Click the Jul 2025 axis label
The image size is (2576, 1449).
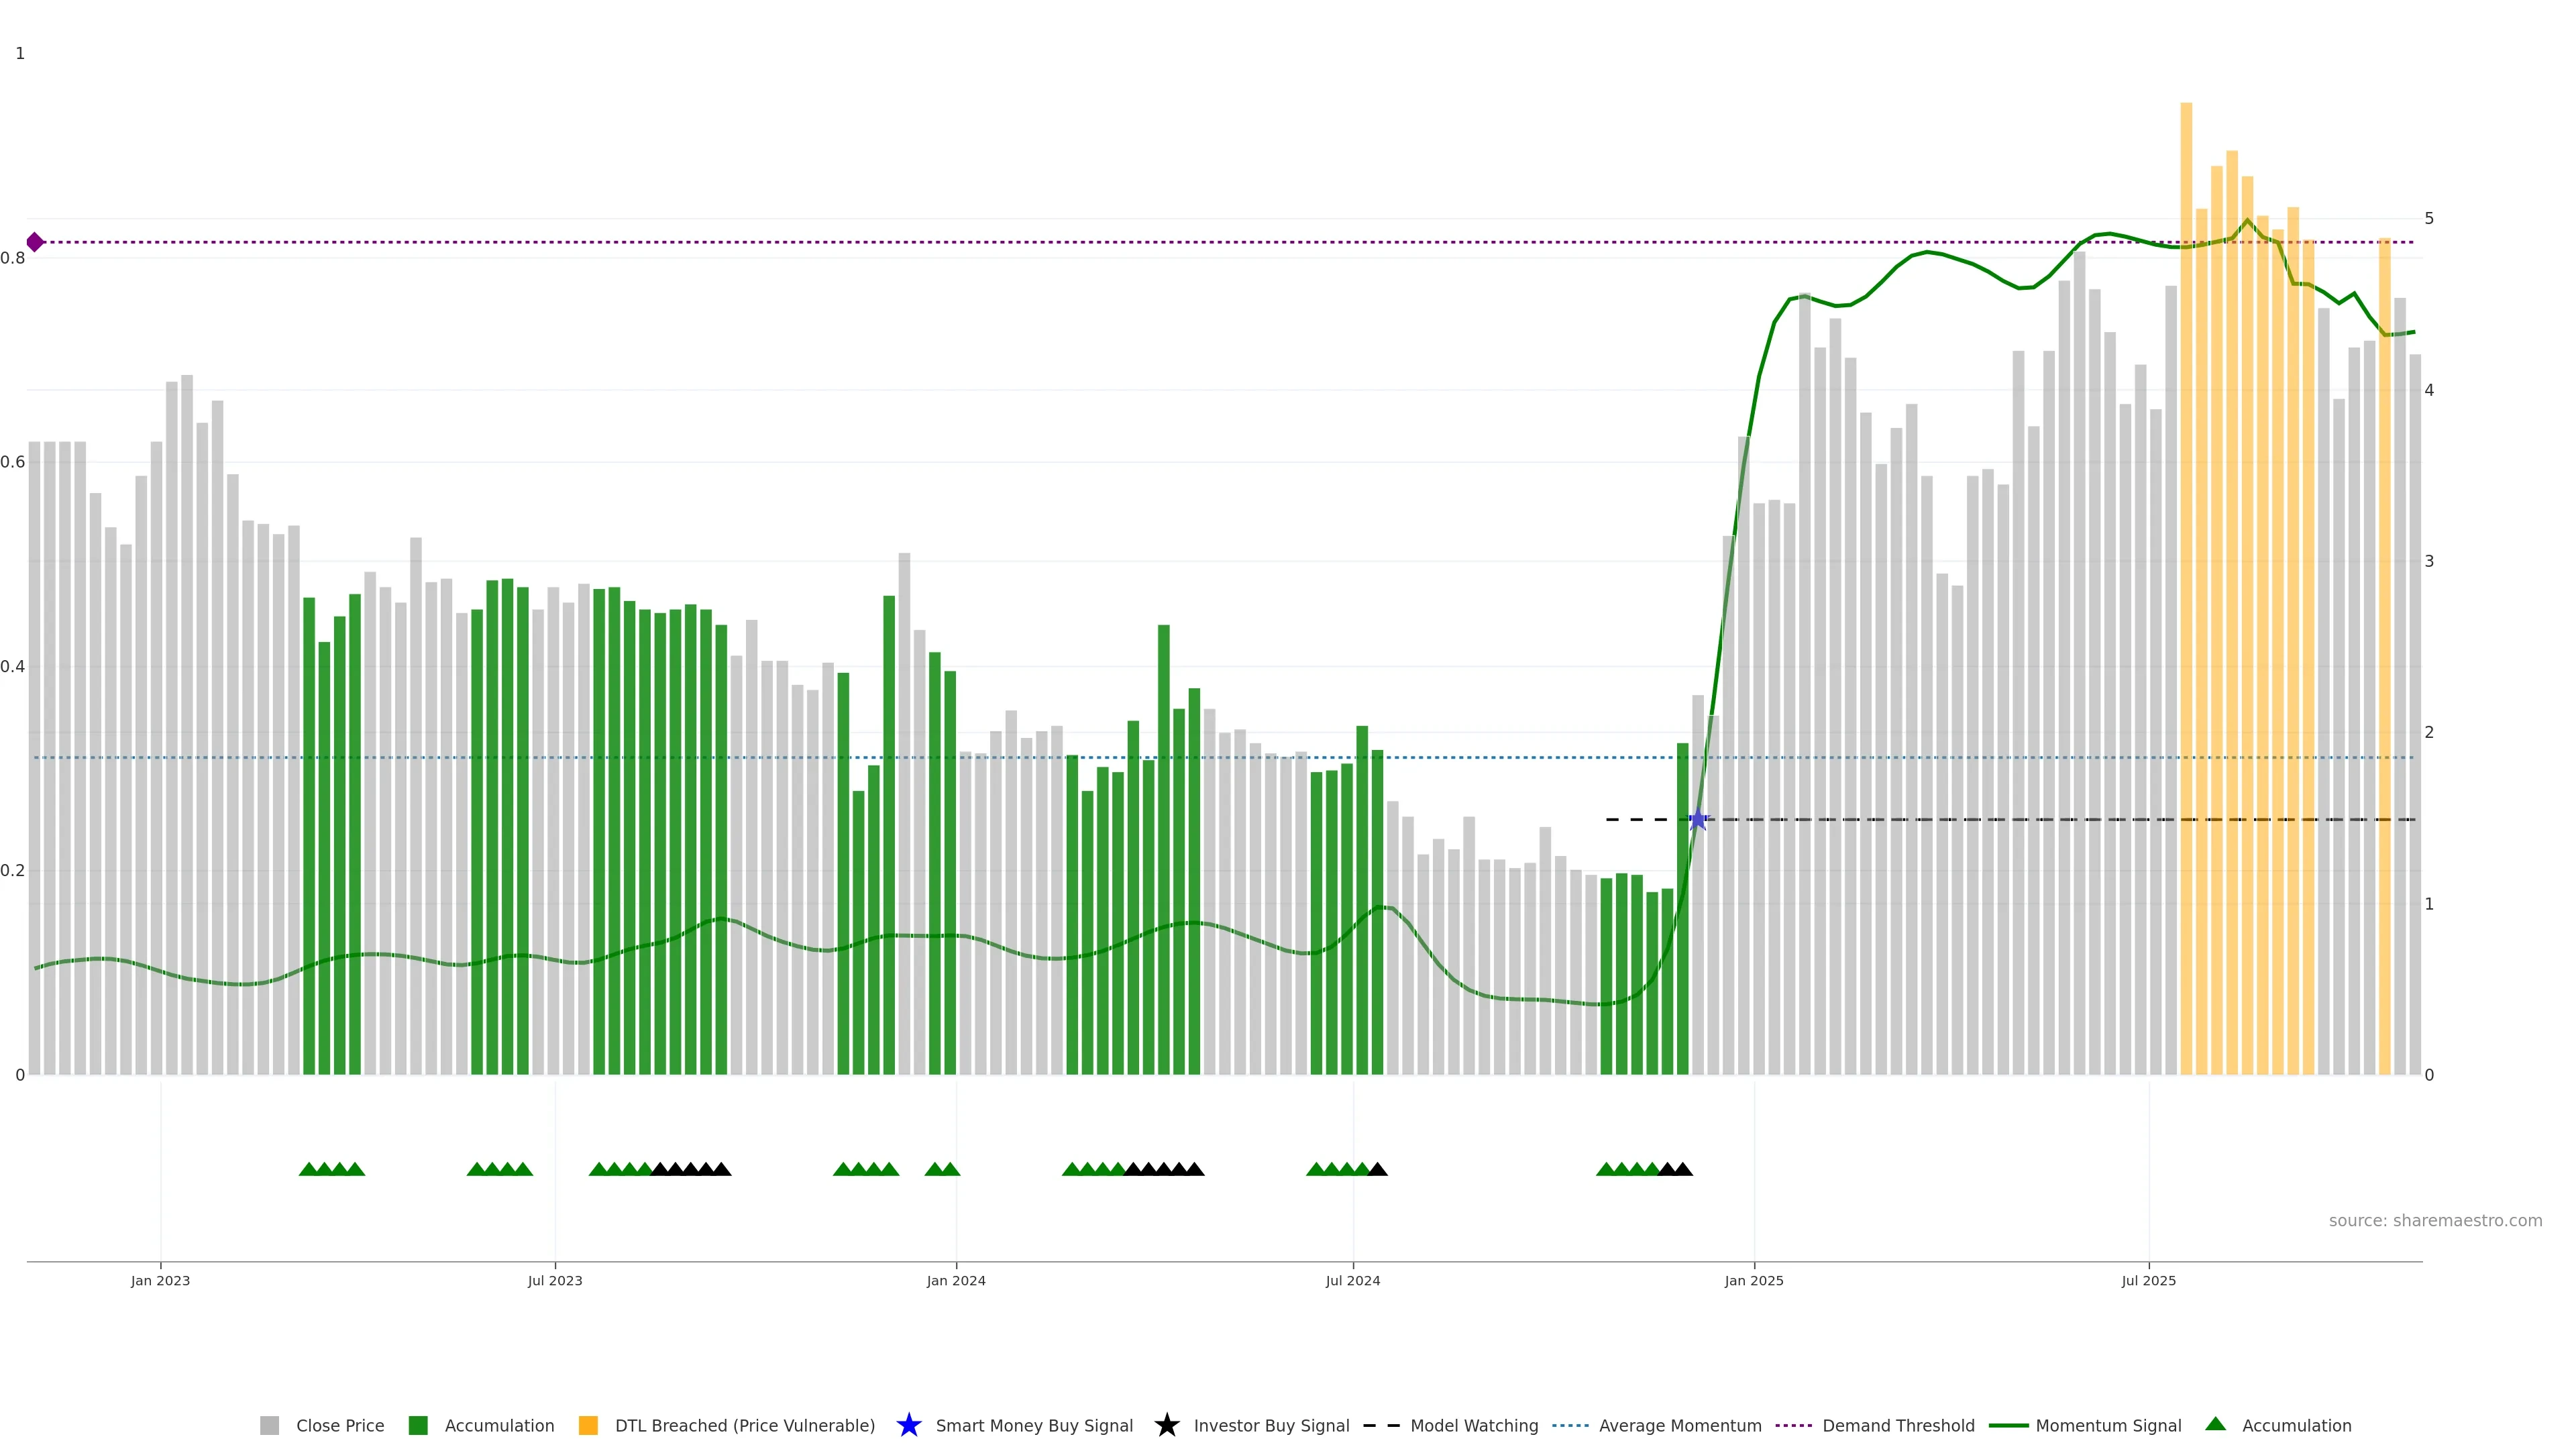(x=2148, y=1280)
